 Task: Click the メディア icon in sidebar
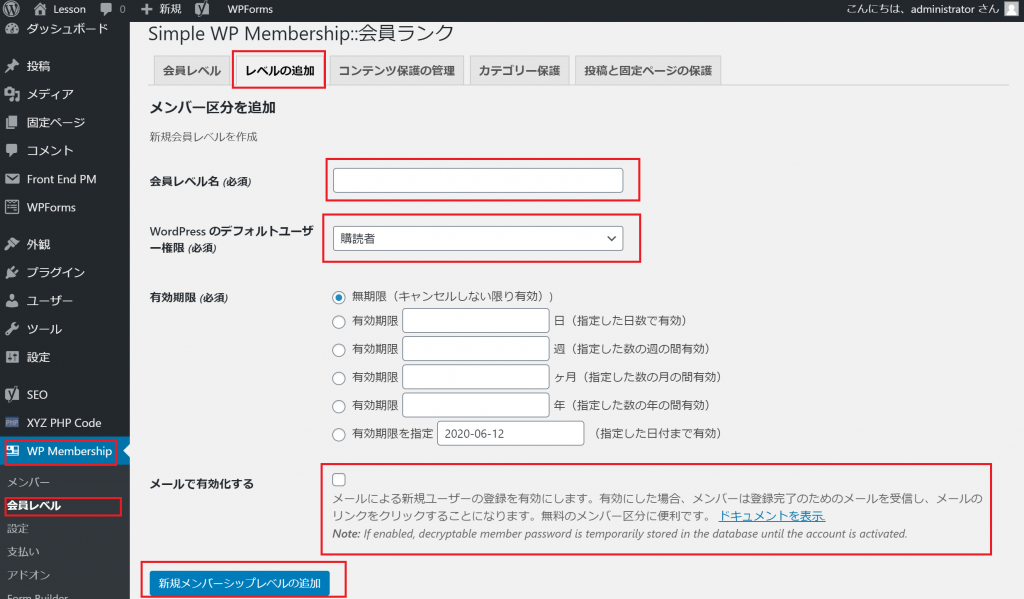[x=12, y=94]
